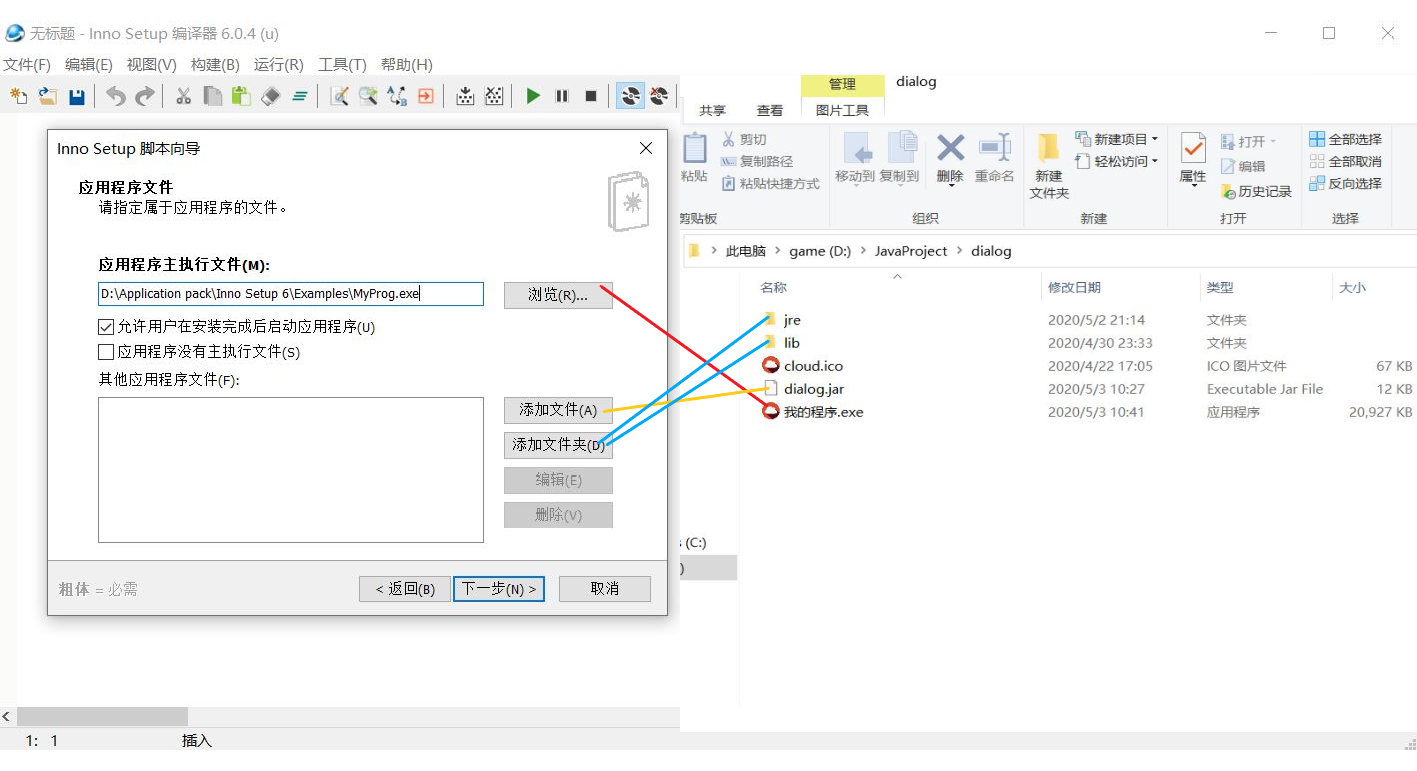Click the Paste clipboard icon in Inno Setup toolbar
1417x771 pixels.
pos(241,96)
